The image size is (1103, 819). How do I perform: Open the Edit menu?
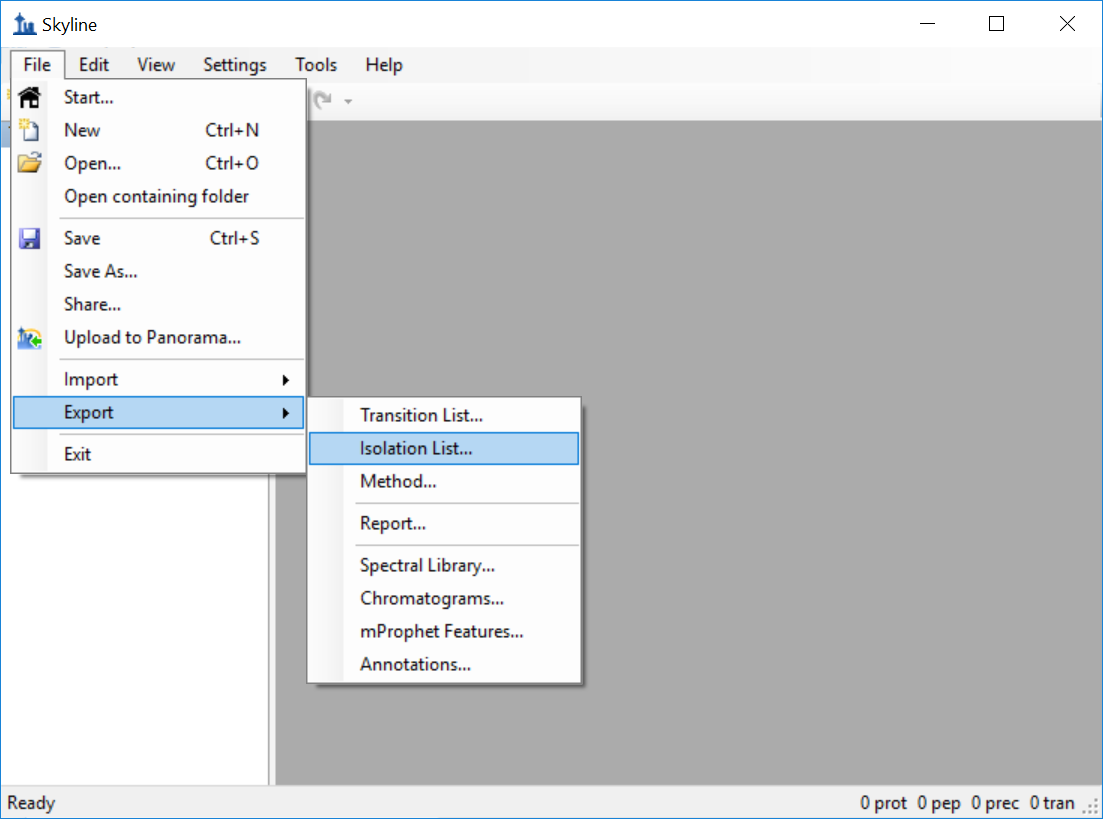tap(94, 65)
